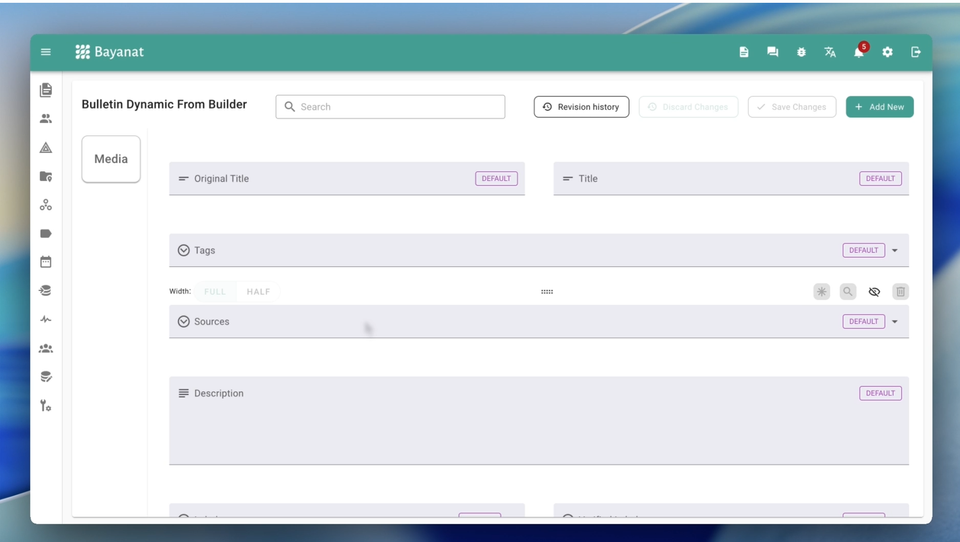Click Bulletin Dynamic From Builder heading
This screenshot has height=542, width=960.
click(x=164, y=104)
